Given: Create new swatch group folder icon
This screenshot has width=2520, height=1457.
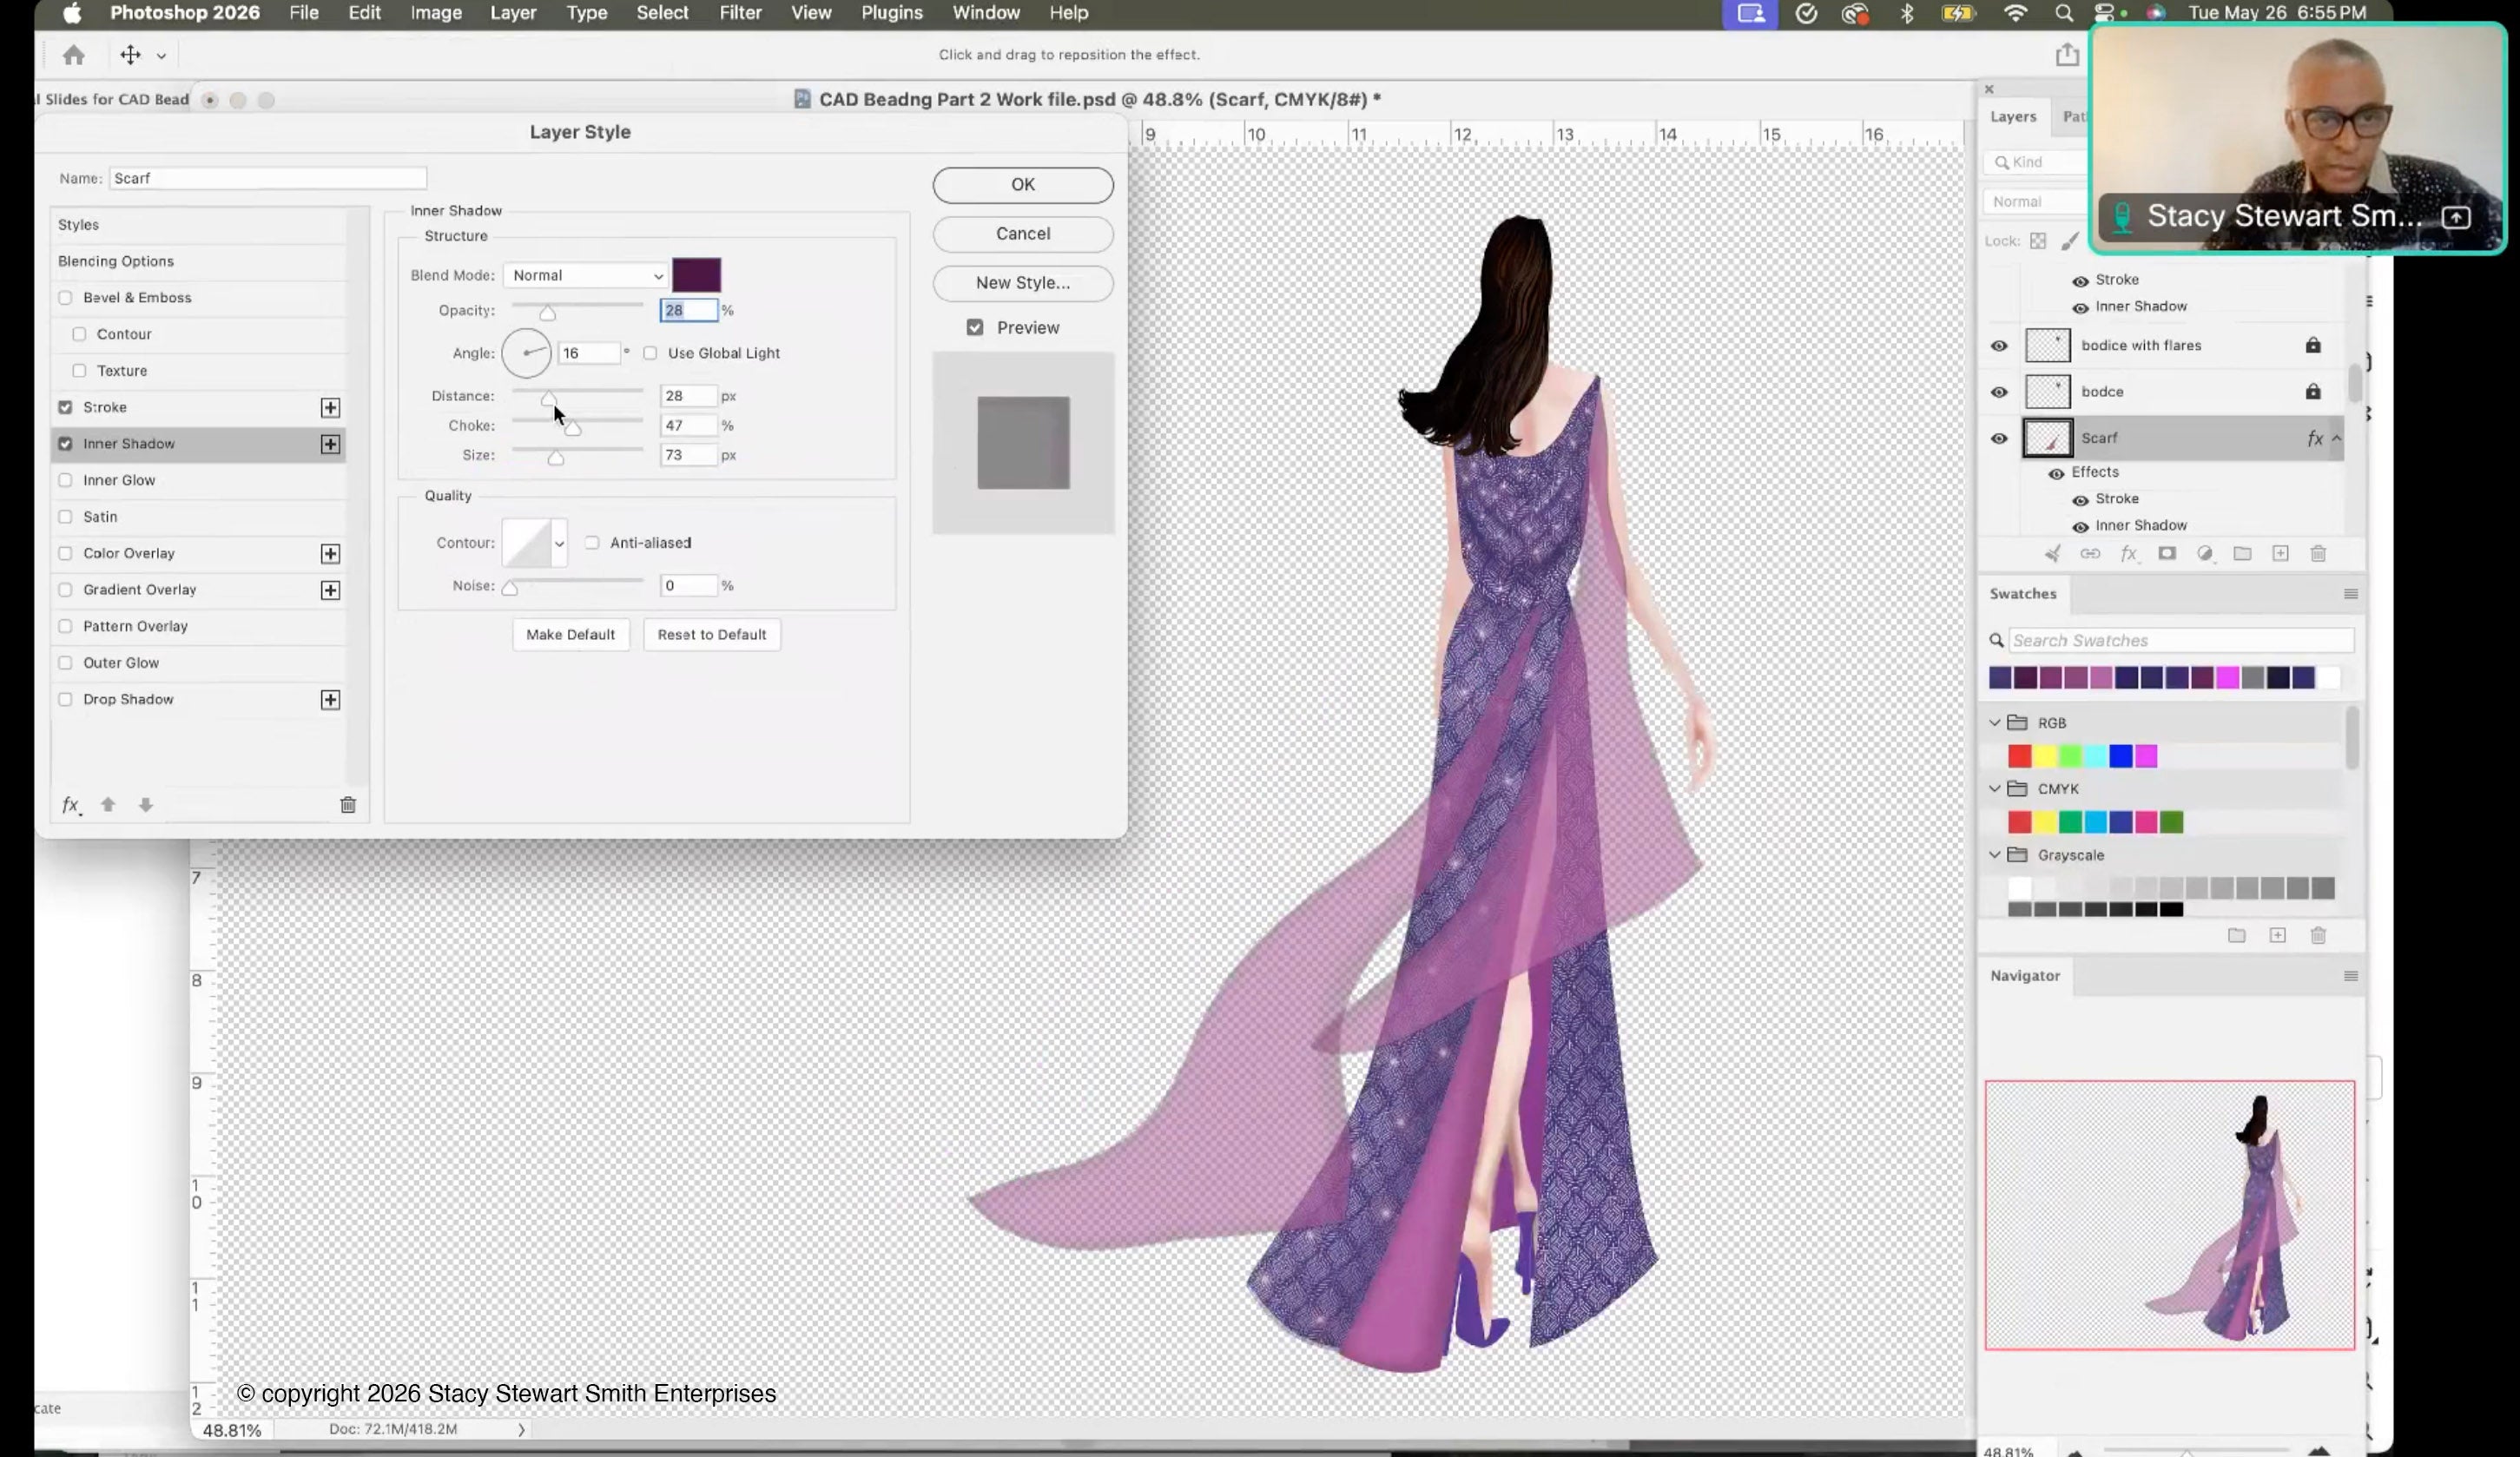Looking at the screenshot, I should pyautogui.click(x=2237, y=935).
